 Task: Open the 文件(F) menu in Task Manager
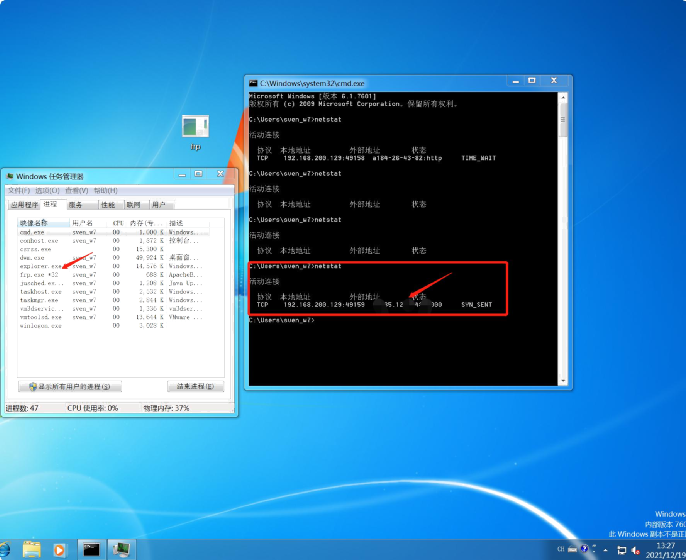tap(19, 190)
